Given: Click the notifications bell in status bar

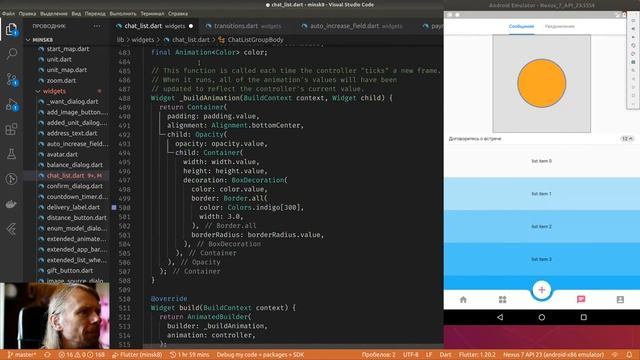Looking at the screenshot, I should point(629,355).
